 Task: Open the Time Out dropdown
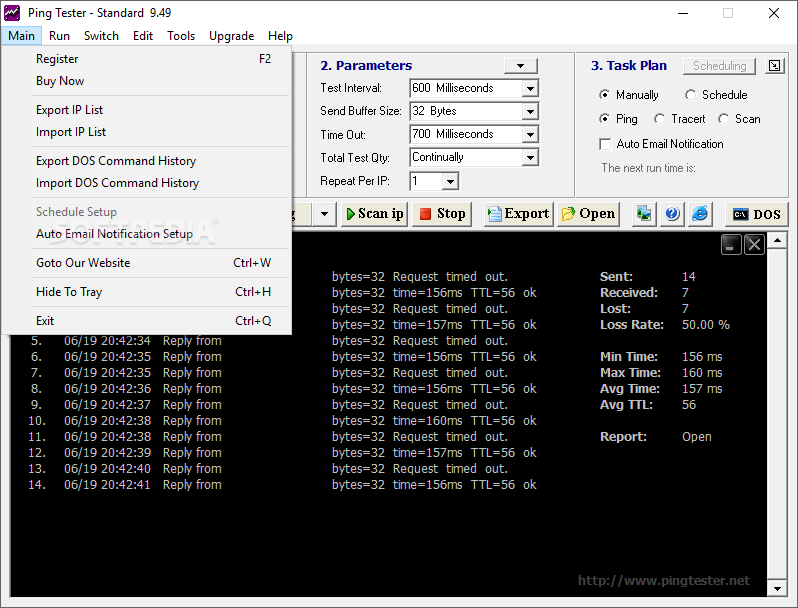point(530,134)
